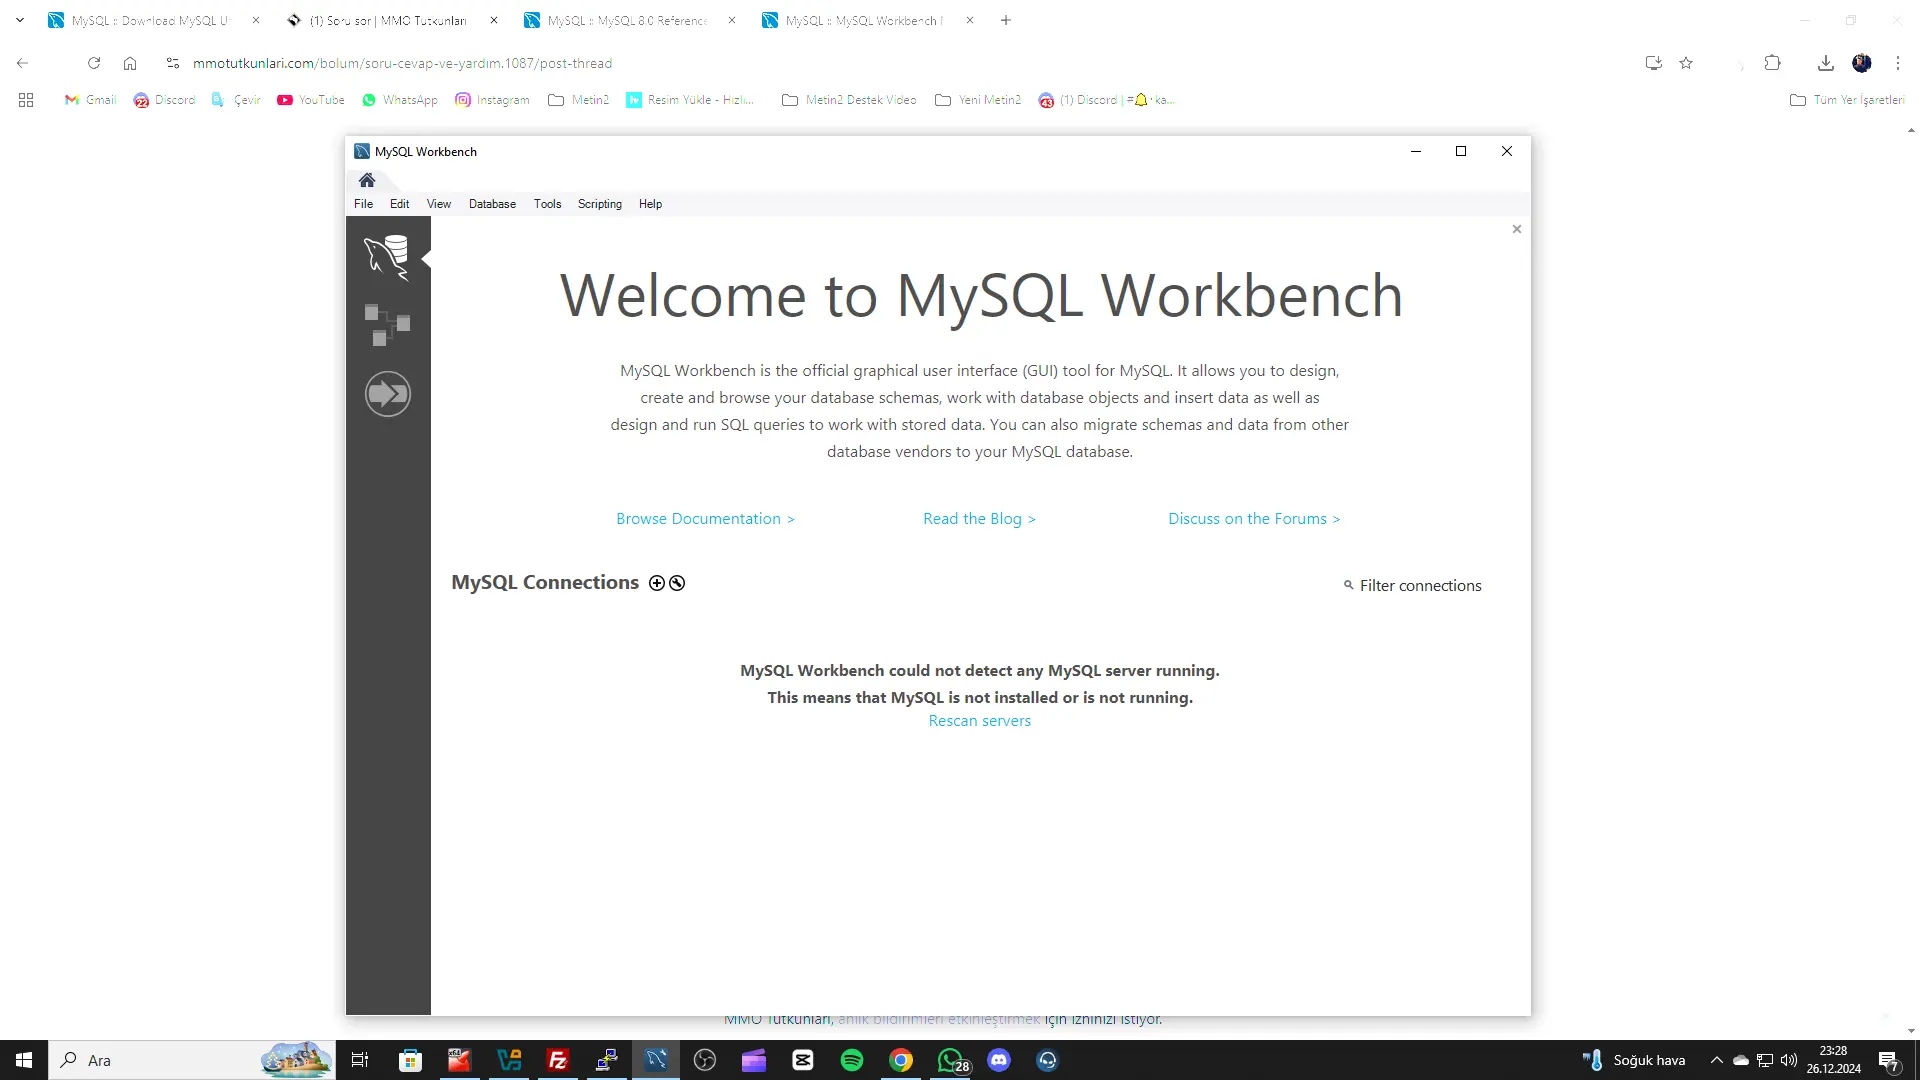Image resolution: width=1920 pixels, height=1080 pixels.
Task: Open the Gmail bookmark
Action: click(x=90, y=100)
